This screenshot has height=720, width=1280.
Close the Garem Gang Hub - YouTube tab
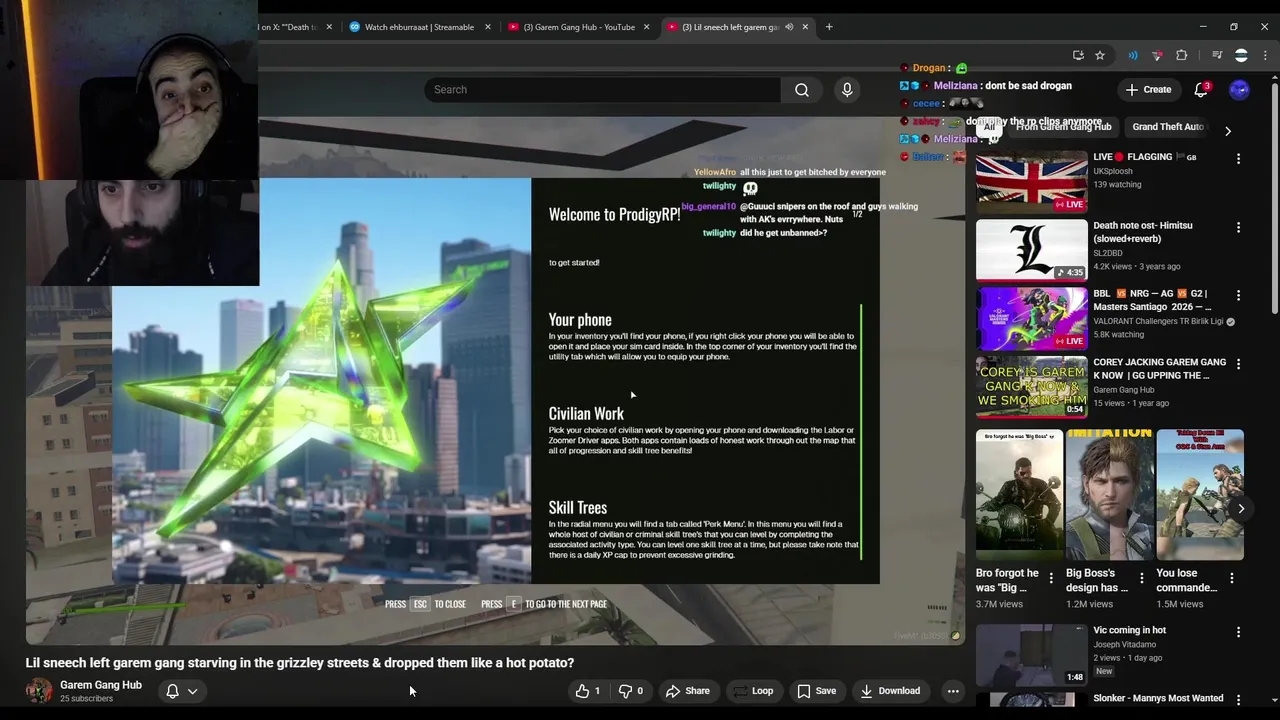pos(646,27)
